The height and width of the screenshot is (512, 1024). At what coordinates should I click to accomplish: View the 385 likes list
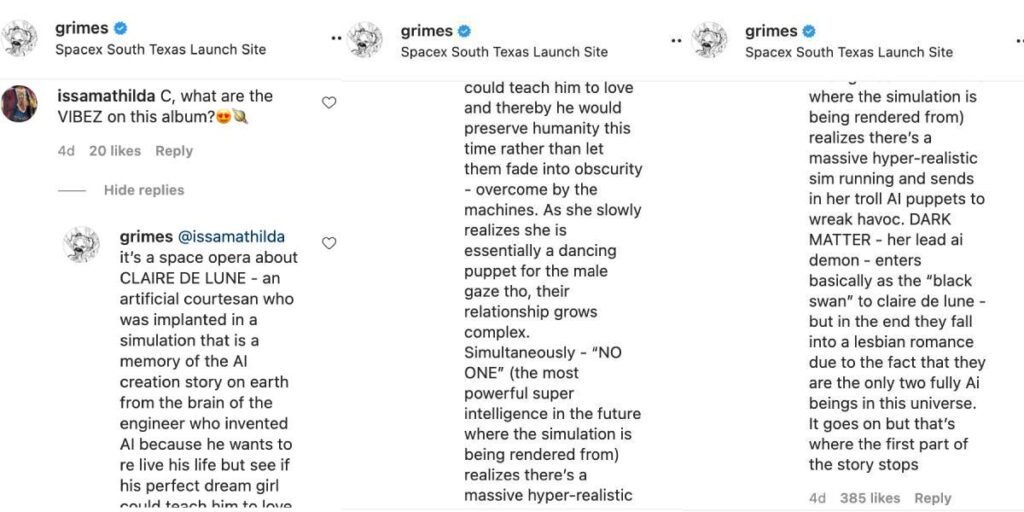(870, 498)
